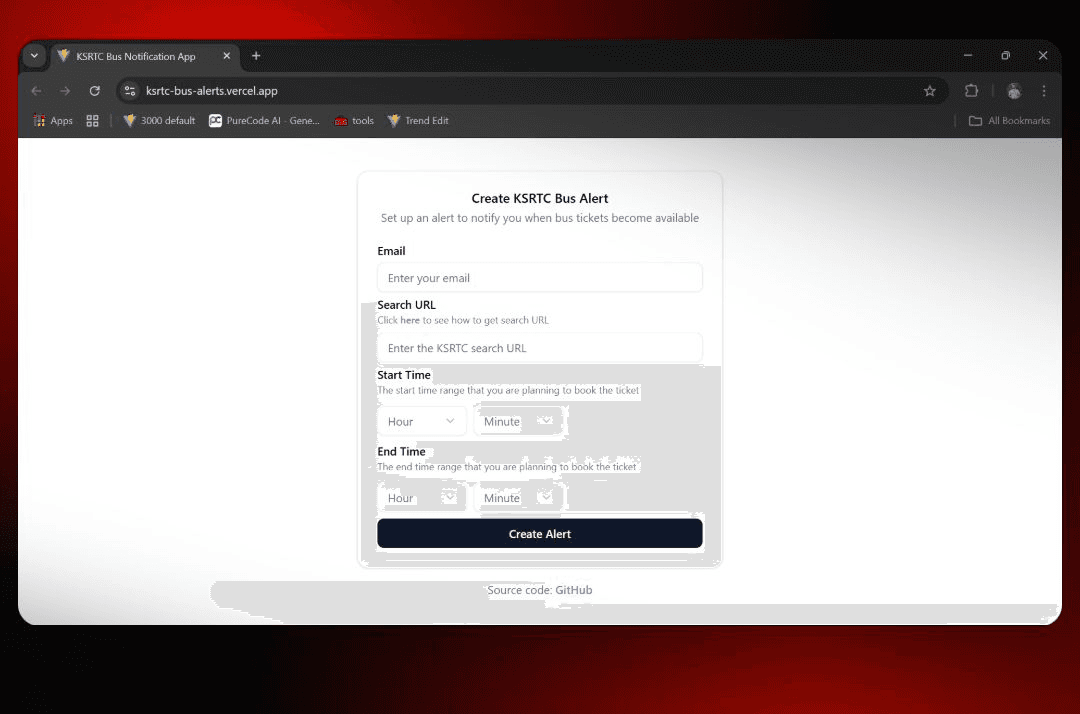Open the Chrome profile avatar
Screen dimensions: 1080x714
1014,91
